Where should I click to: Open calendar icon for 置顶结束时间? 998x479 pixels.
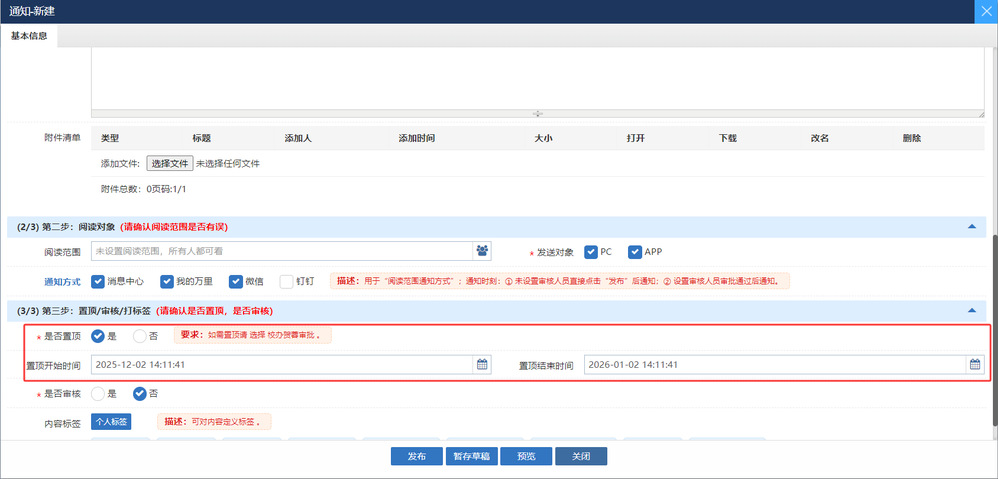975,365
